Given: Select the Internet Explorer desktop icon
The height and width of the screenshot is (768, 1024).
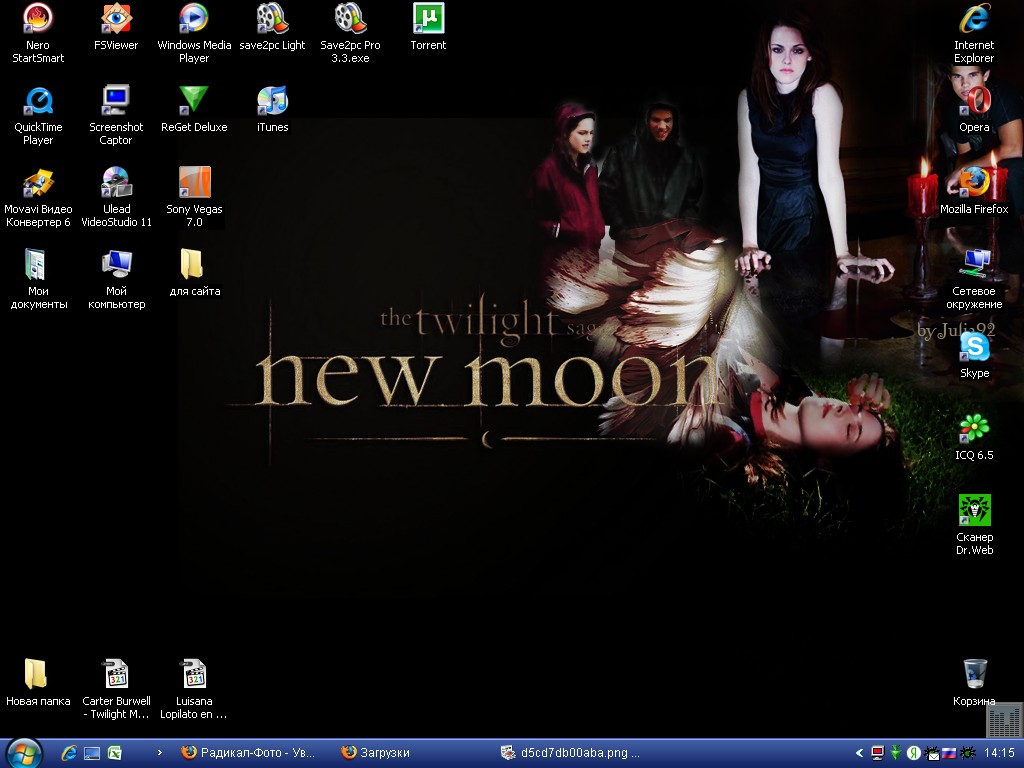Looking at the screenshot, I should coord(974,33).
